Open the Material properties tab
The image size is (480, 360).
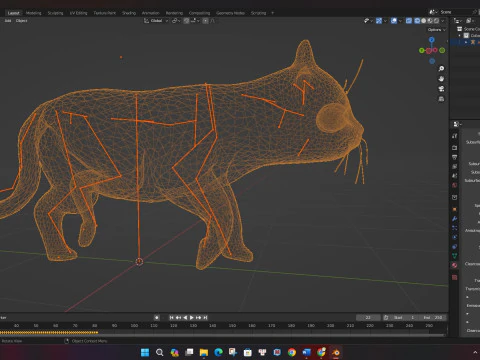[x=455, y=265]
